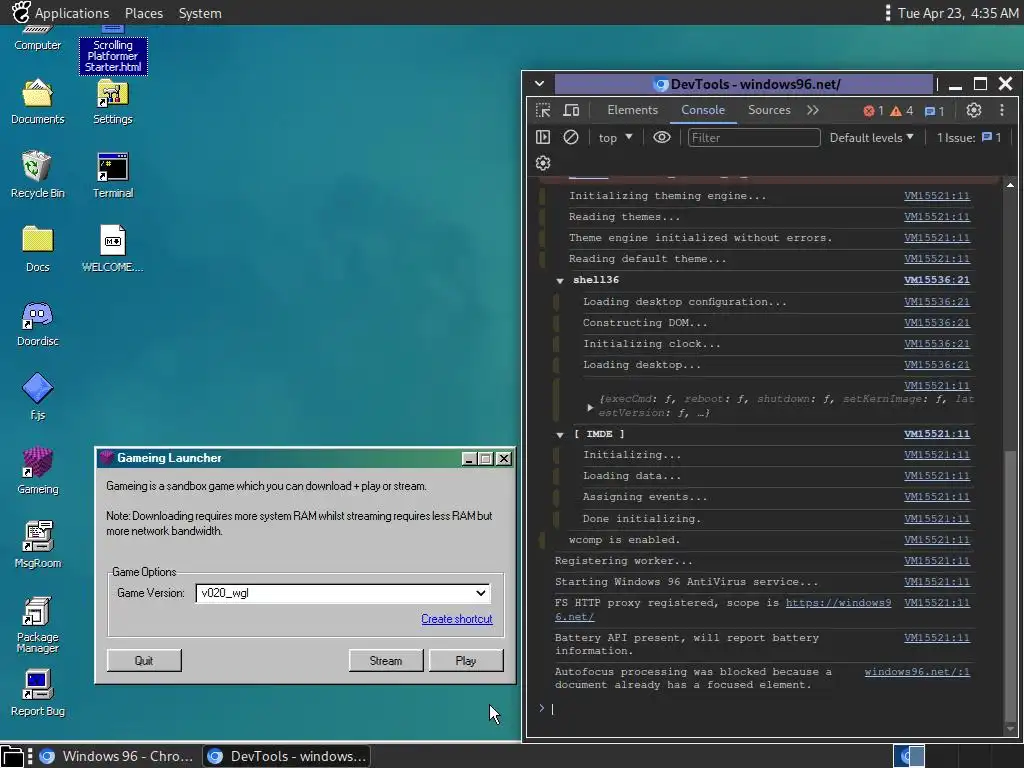
Task: Open the WELCOME markdown file icon
Action: coord(112,249)
